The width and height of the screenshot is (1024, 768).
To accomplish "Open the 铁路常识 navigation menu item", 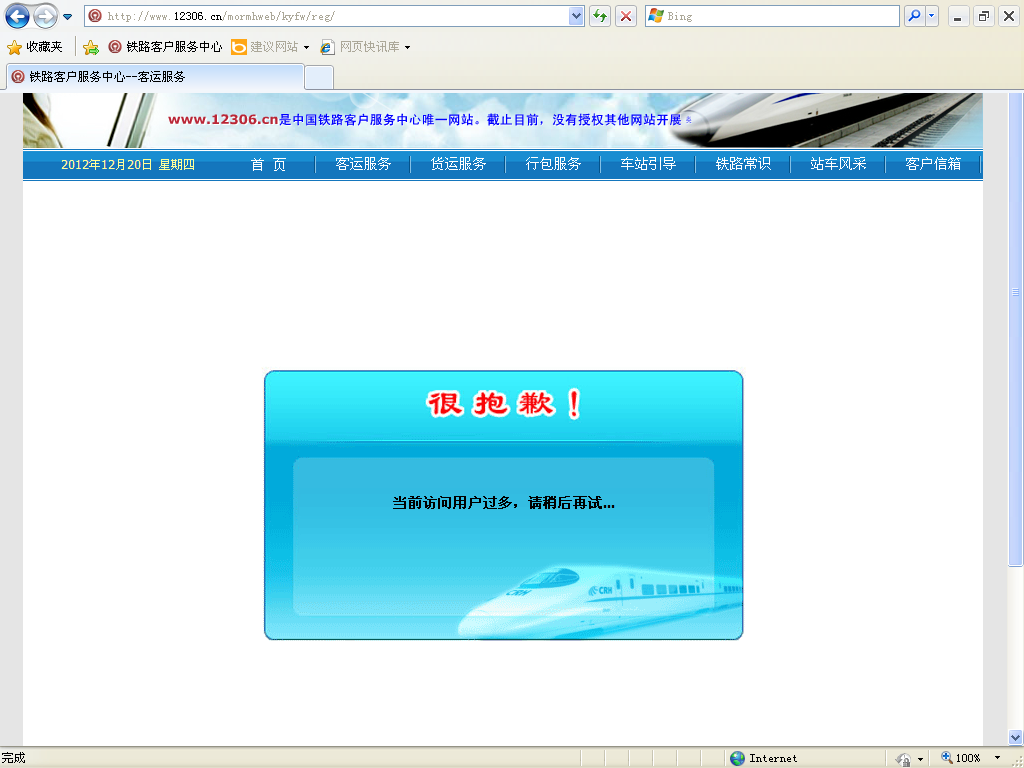I will (x=743, y=165).
